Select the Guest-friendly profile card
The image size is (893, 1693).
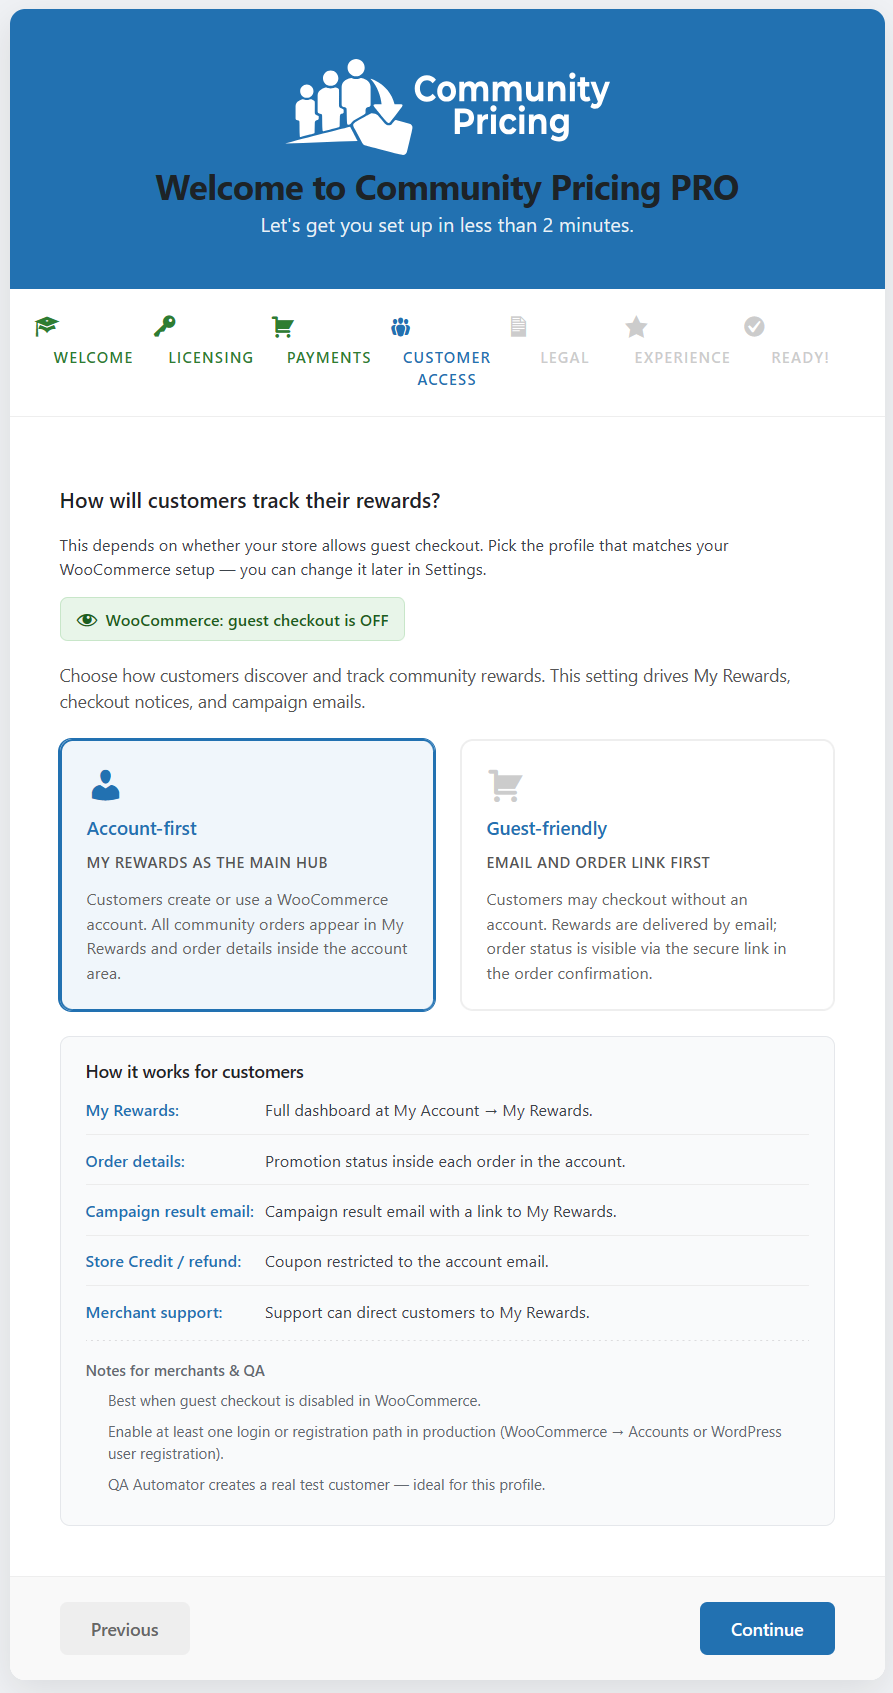click(647, 875)
